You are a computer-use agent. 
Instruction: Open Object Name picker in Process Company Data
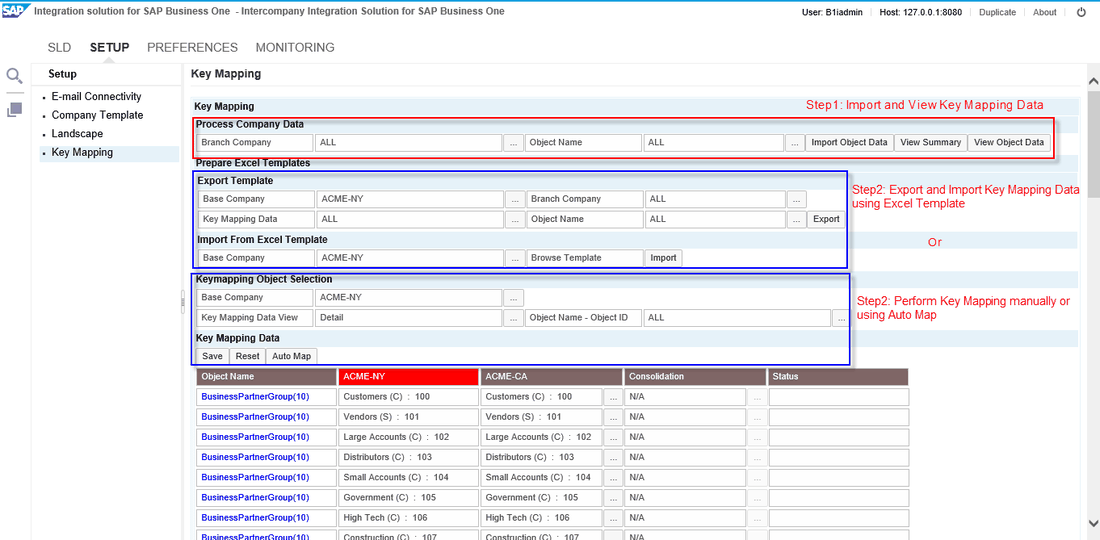[x=794, y=143]
